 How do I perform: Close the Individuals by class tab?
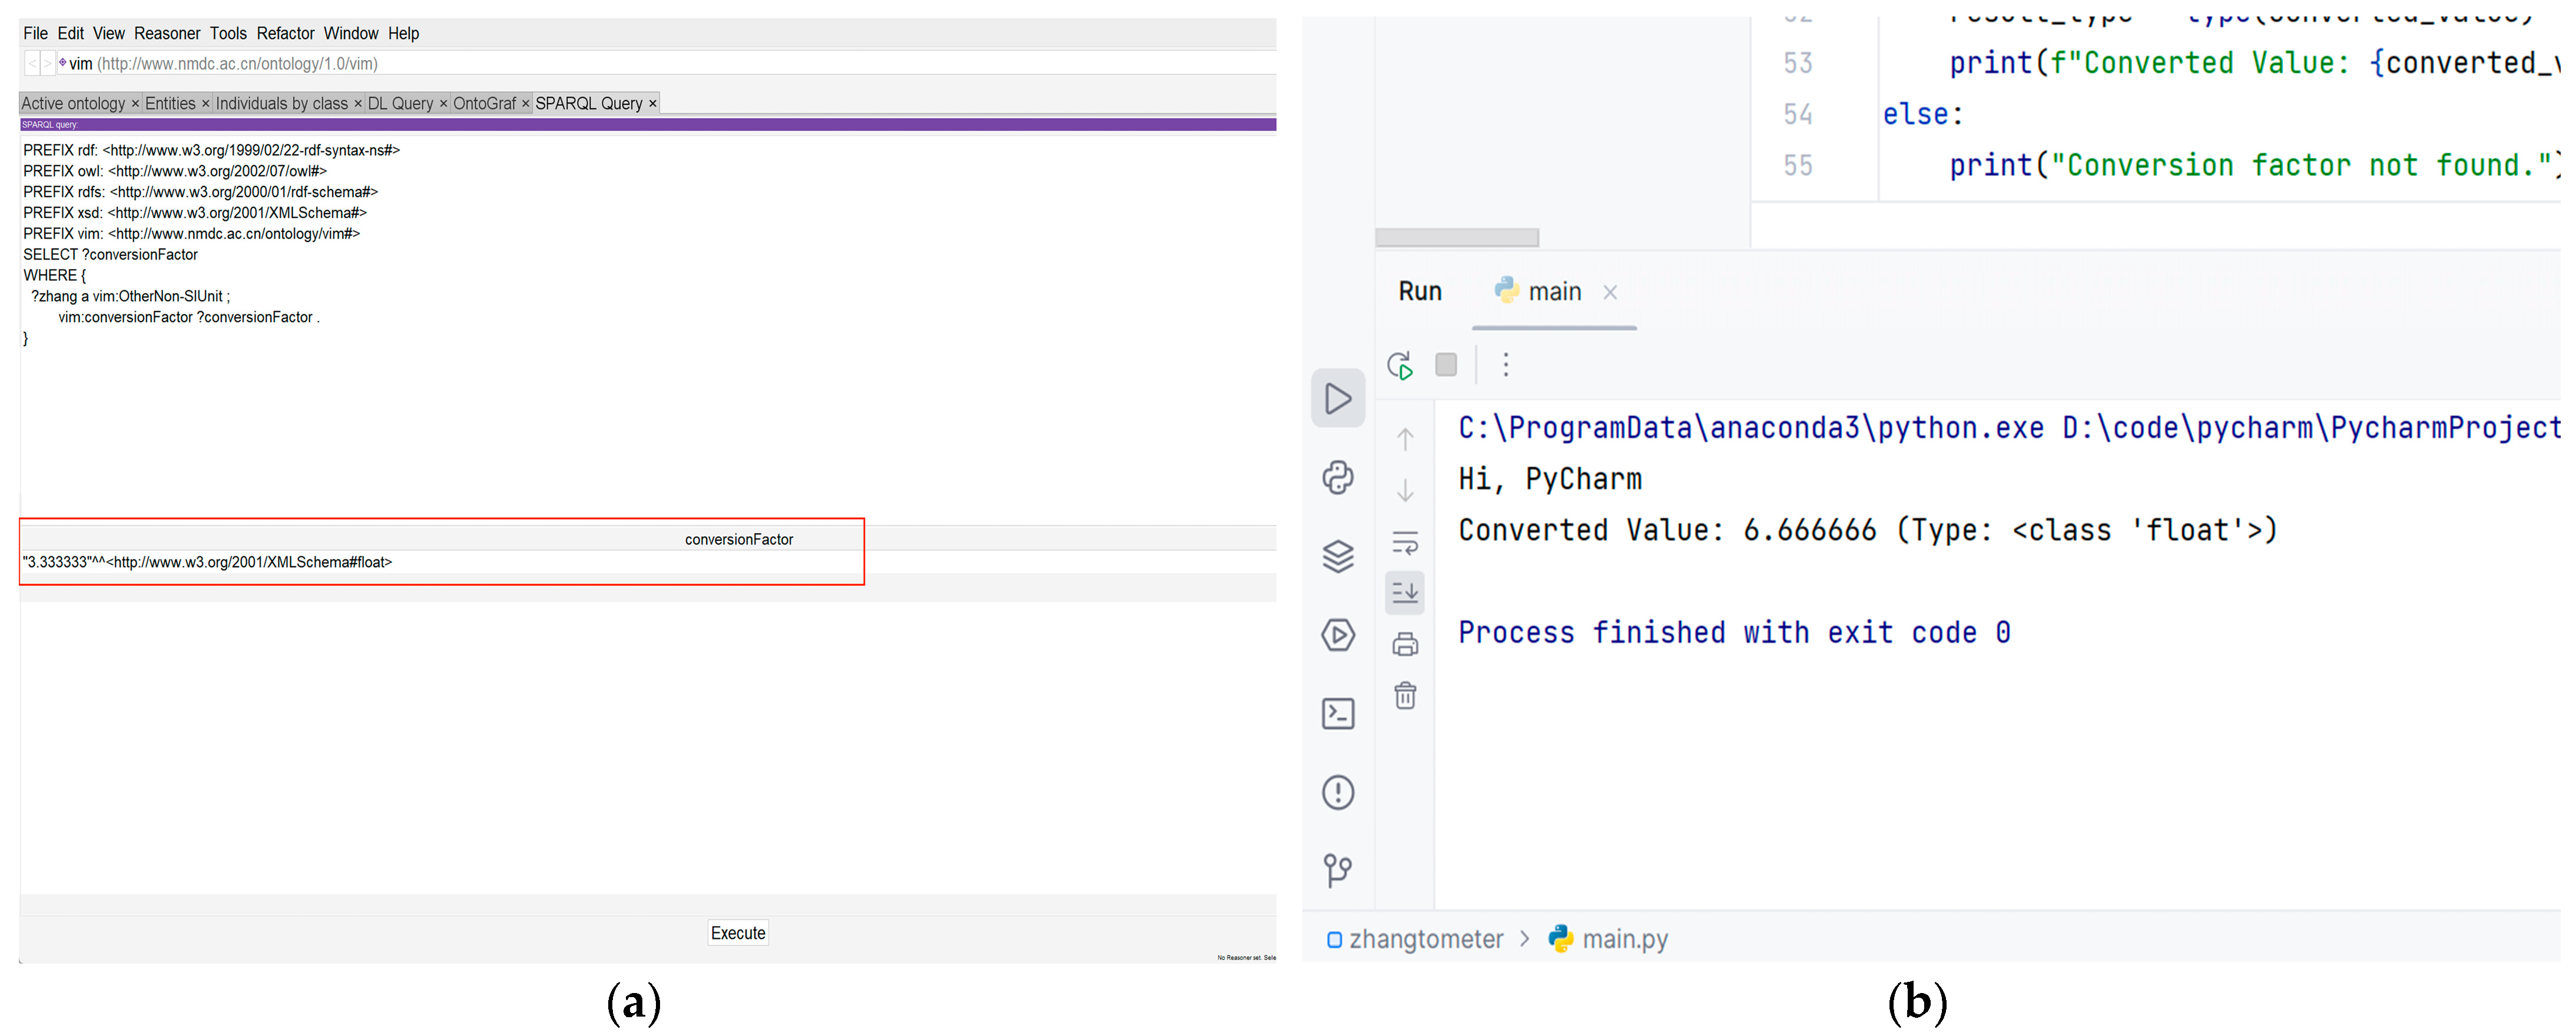pyautogui.click(x=358, y=104)
